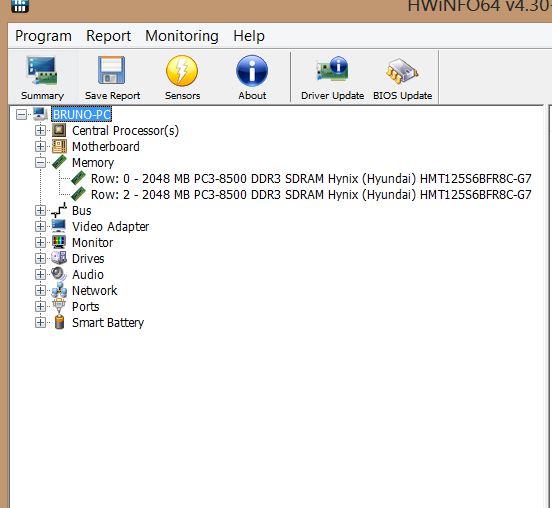
Task: Expand the Motherboard node
Action: coord(40,146)
